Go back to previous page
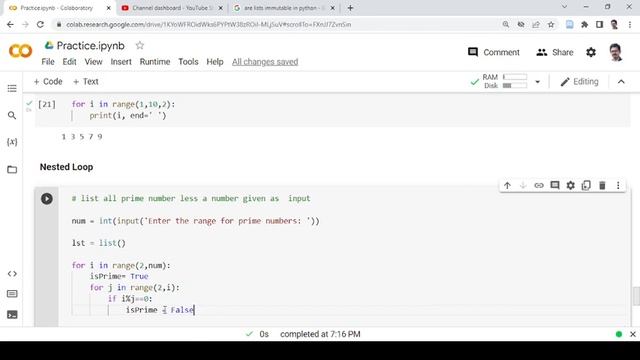The width and height of the screenshot is (640, 360). pos(10,24)
